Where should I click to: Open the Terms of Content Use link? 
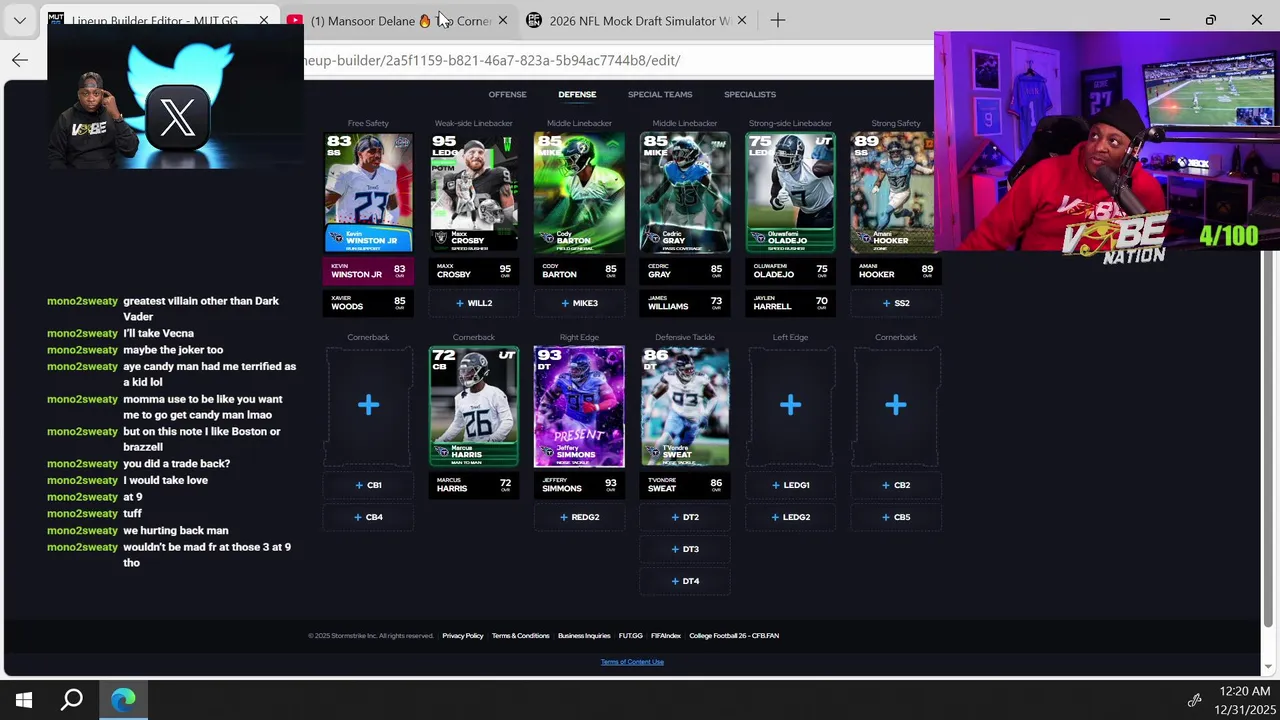coord(632,662)
